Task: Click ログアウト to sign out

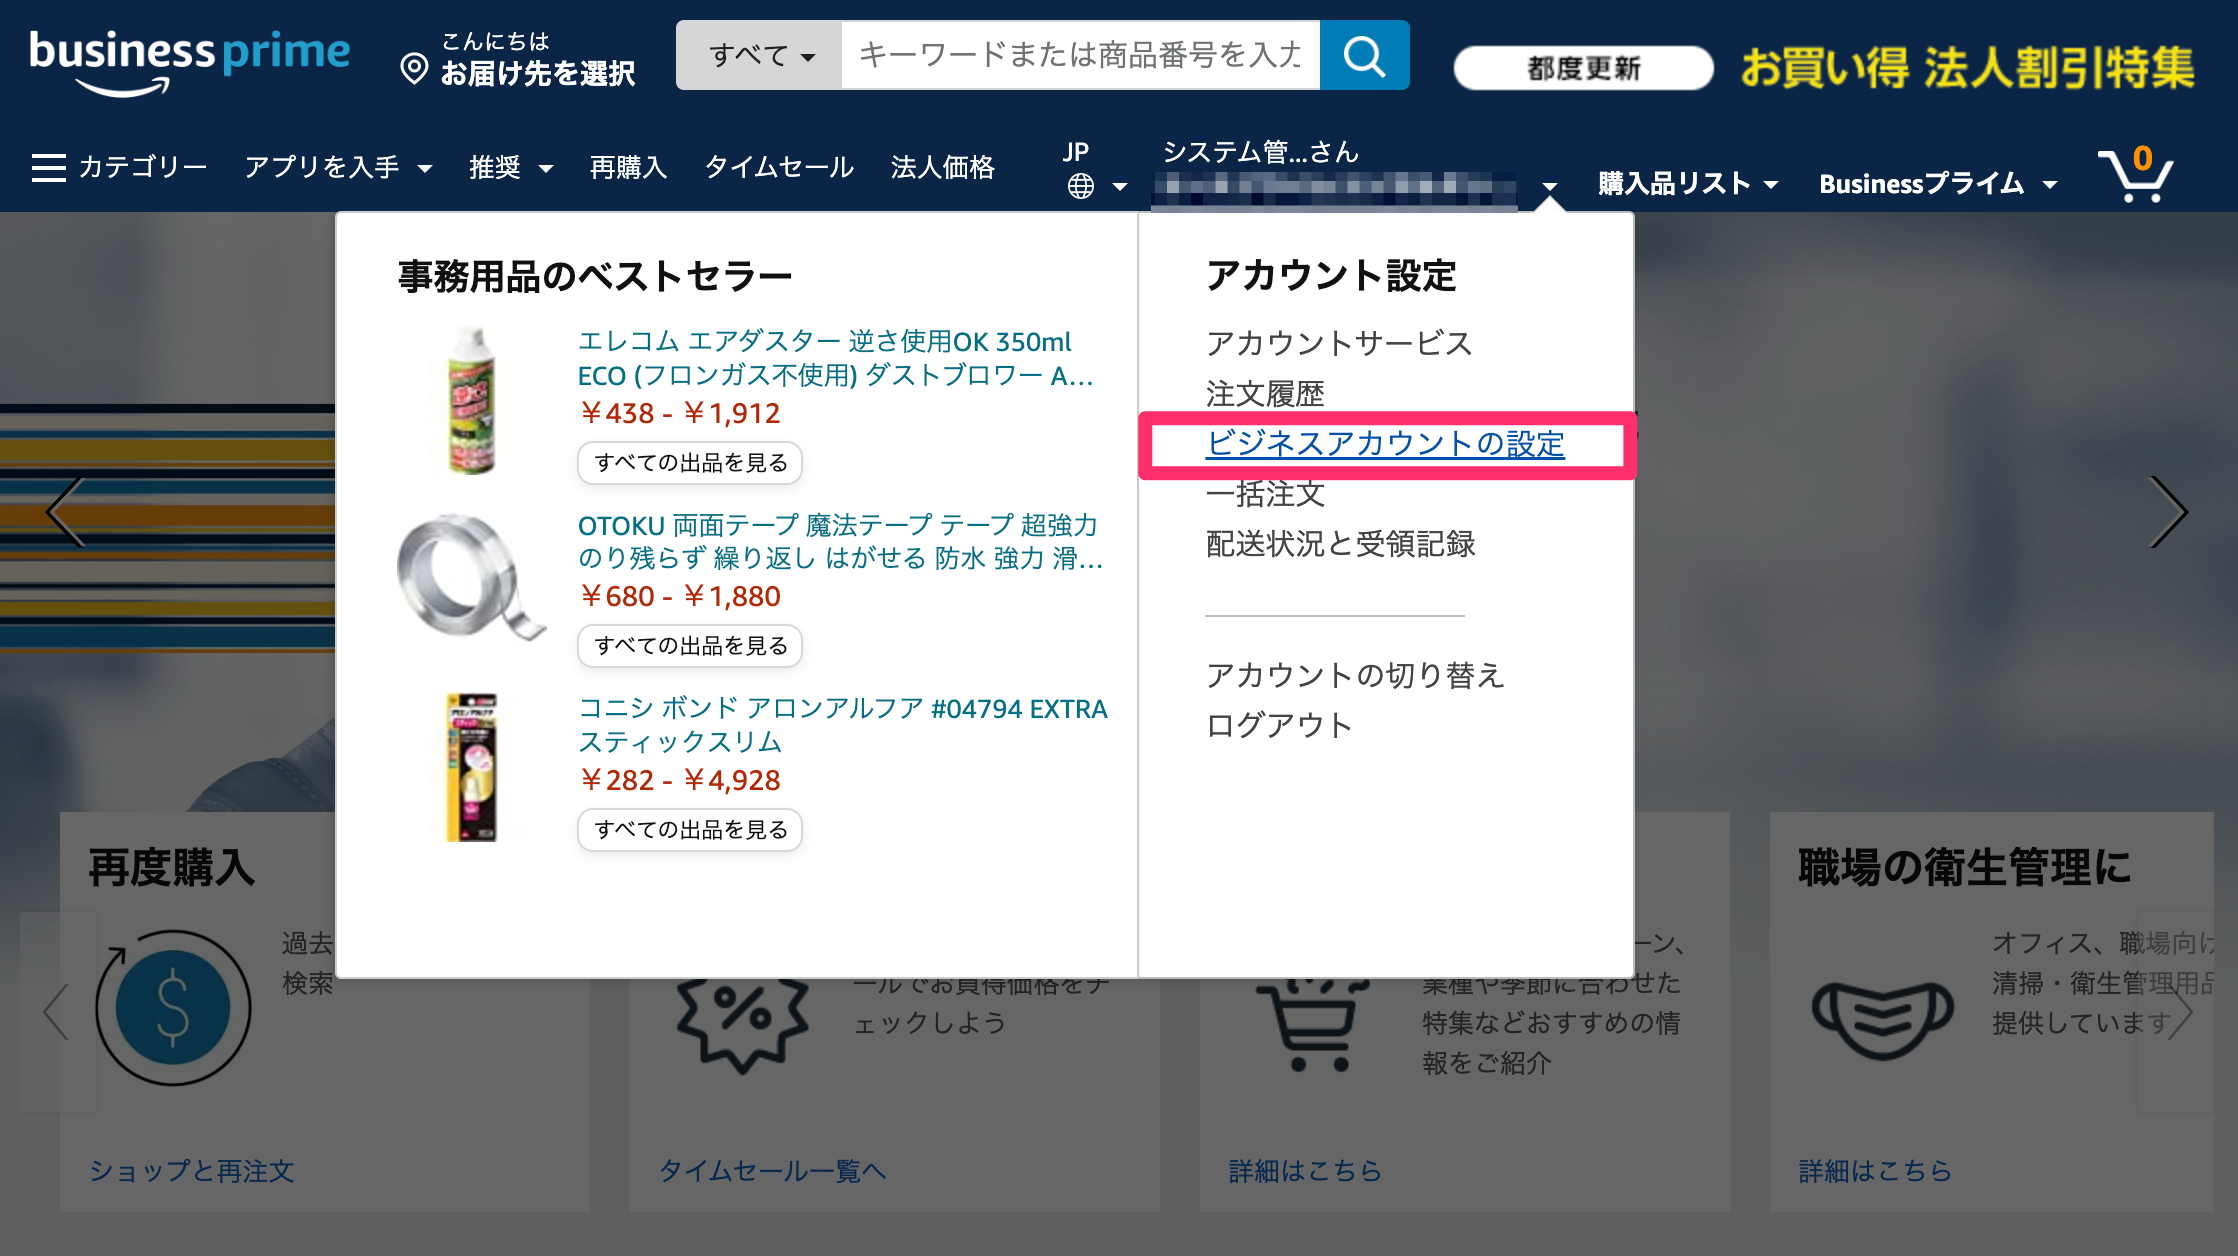Action: pos(1279,725)
